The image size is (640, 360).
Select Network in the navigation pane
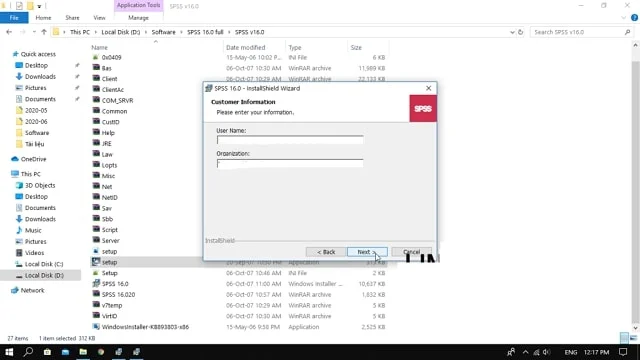[x=32, y=290]
